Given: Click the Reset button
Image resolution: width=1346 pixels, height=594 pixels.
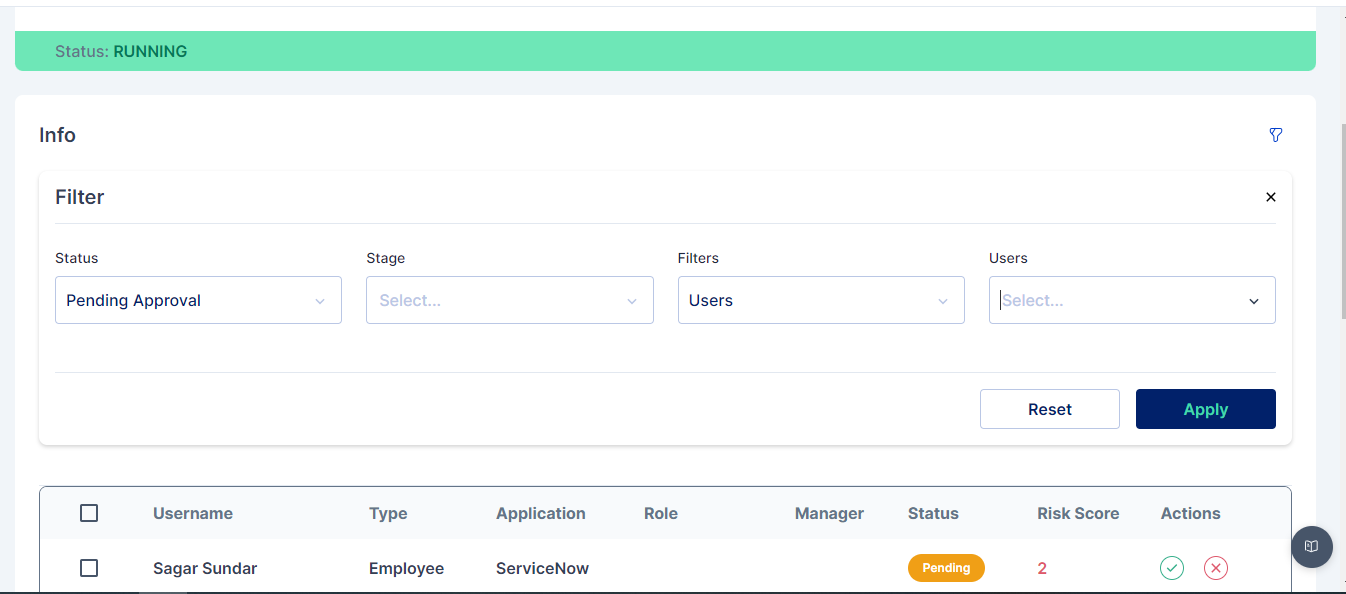Looking at the screenshot, I should pyautogui.click(x=1049, y=409).
